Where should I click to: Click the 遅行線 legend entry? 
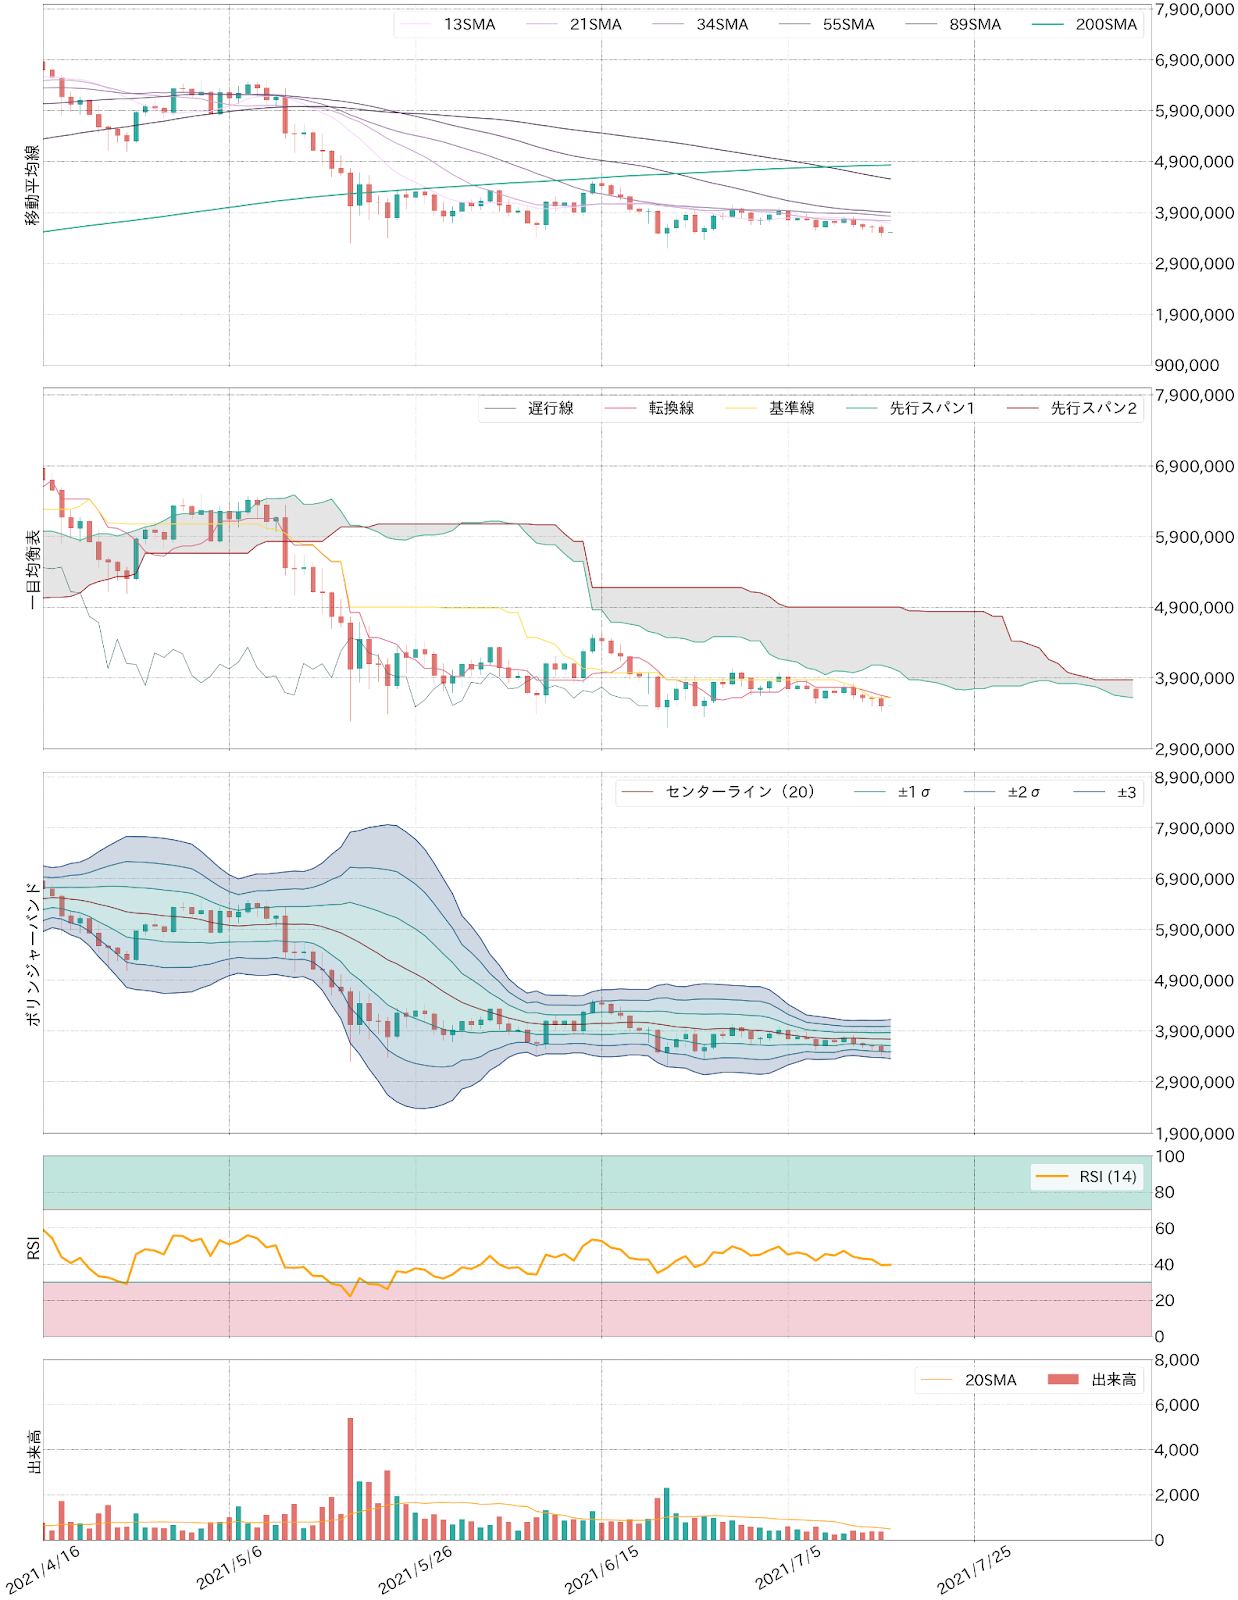tap(551, 408)
